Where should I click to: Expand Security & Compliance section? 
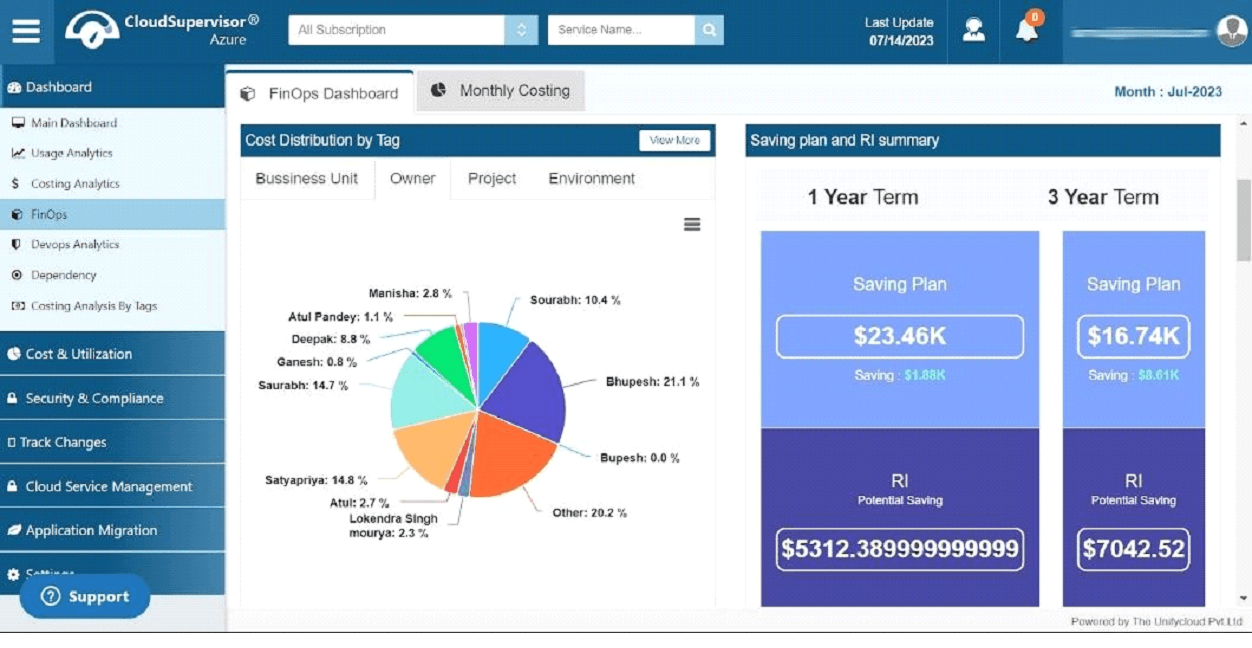click(x=112, y=398)
